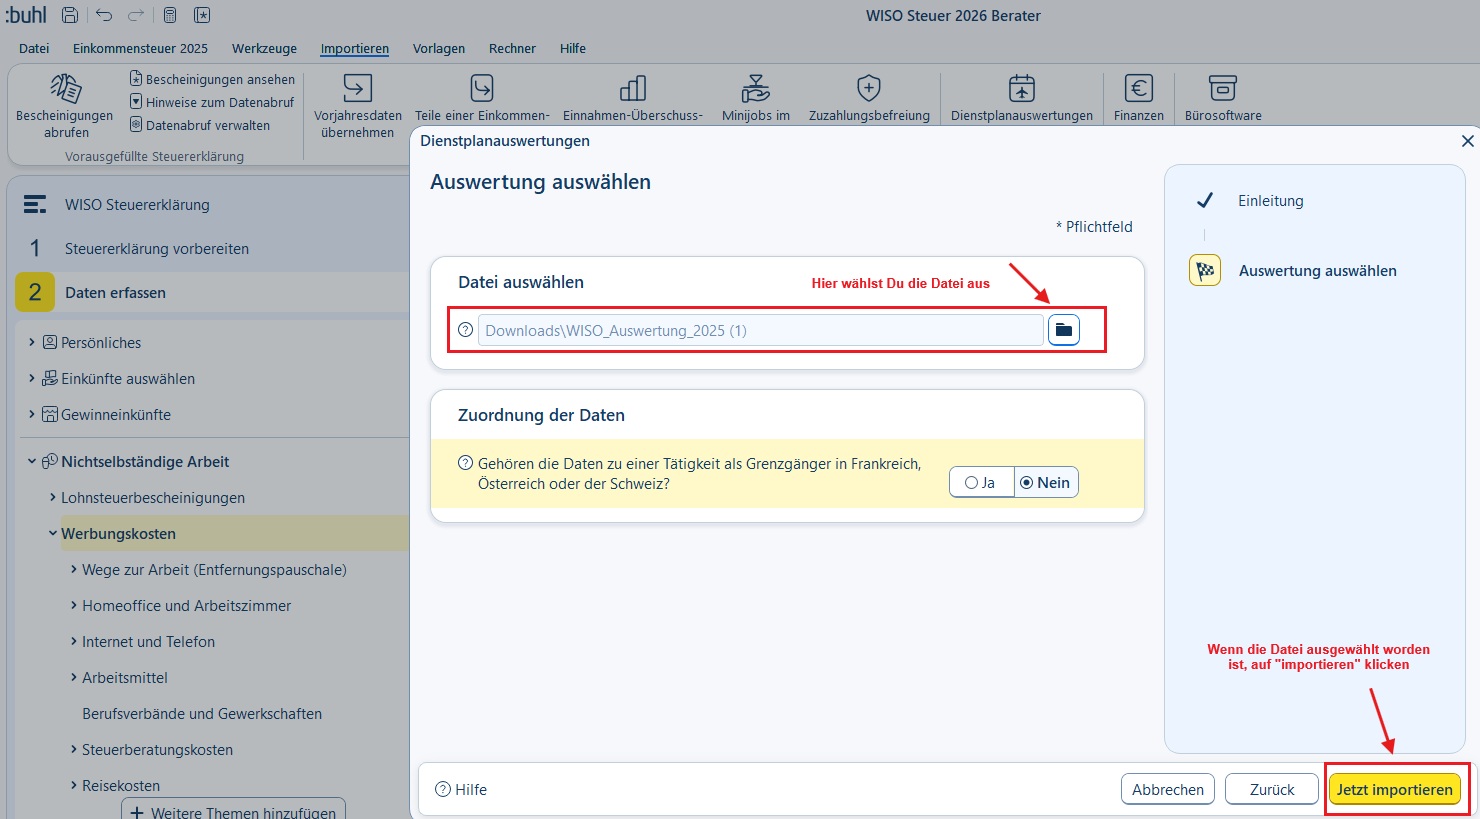This screenshot has width=1480, height=819.
Task: Click the WISO Steuererklärung menu lines icon
Action: (x=35, y=204)
